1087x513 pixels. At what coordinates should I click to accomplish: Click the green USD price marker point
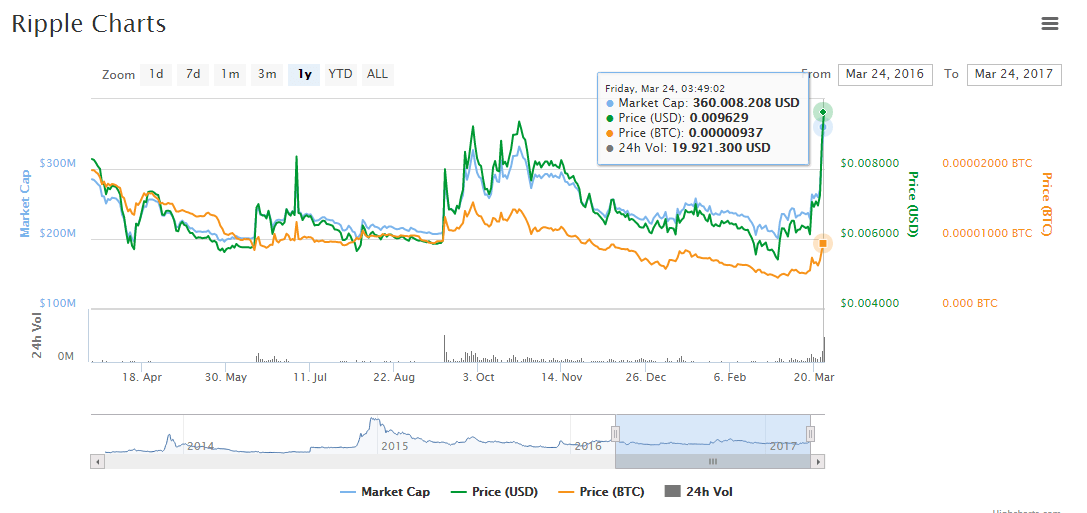(x=823, y=111)
